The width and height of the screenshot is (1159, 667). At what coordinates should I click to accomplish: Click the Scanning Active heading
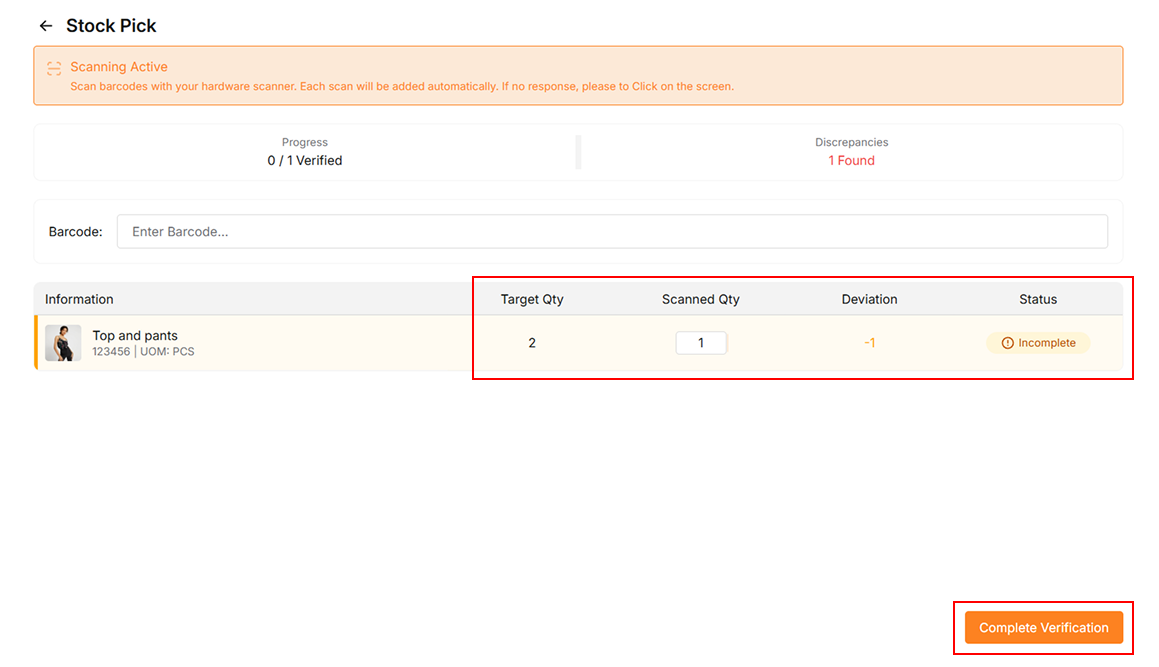pos(119,67)
